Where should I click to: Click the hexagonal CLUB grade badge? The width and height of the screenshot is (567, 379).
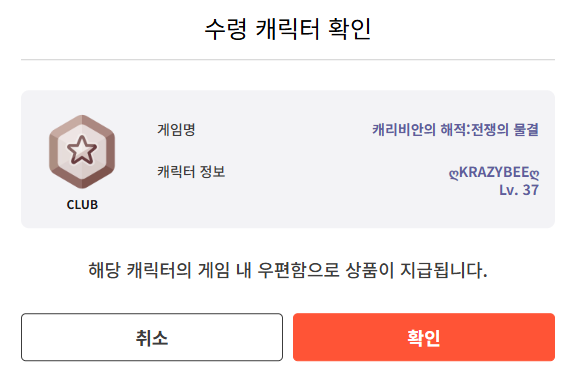(82, 152)
